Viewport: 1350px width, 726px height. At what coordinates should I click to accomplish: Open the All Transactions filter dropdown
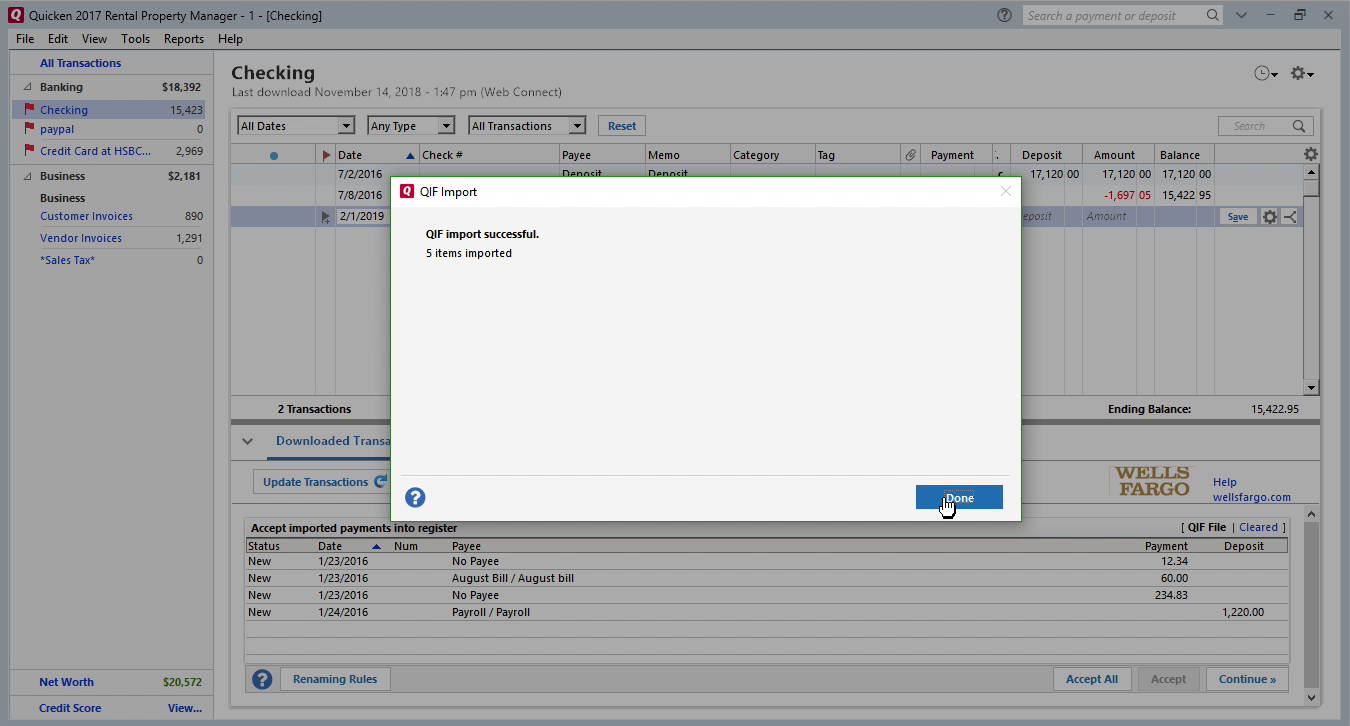[527, 126]
